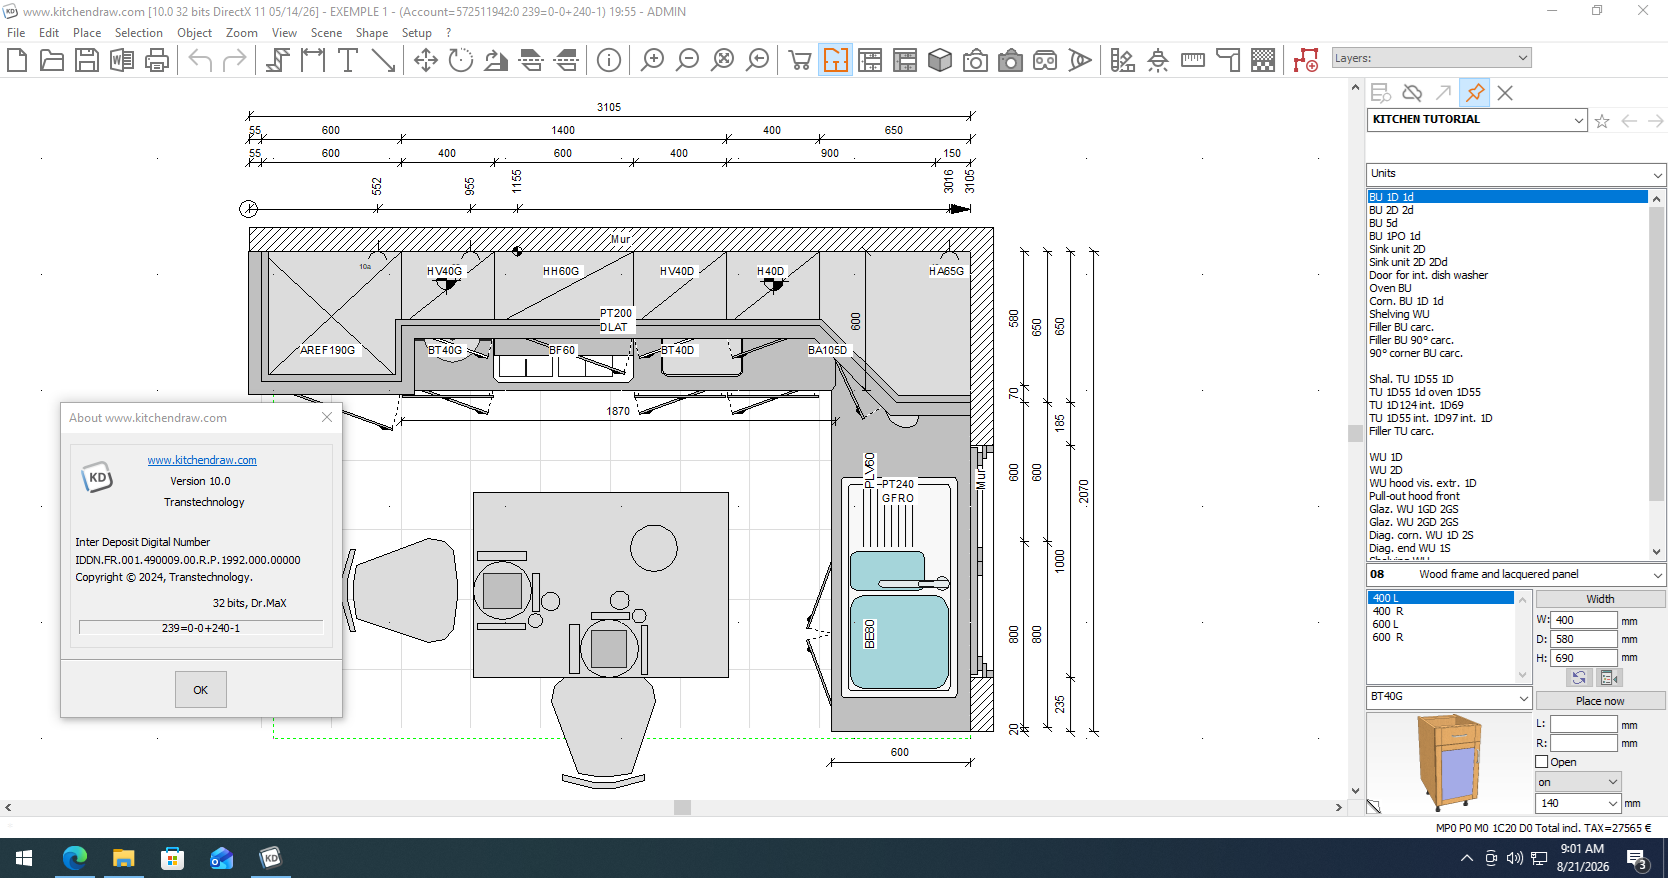The width and height of the screenshot is (1668, 878).
Task: Select the dimension tool
Action: [313, 60]
